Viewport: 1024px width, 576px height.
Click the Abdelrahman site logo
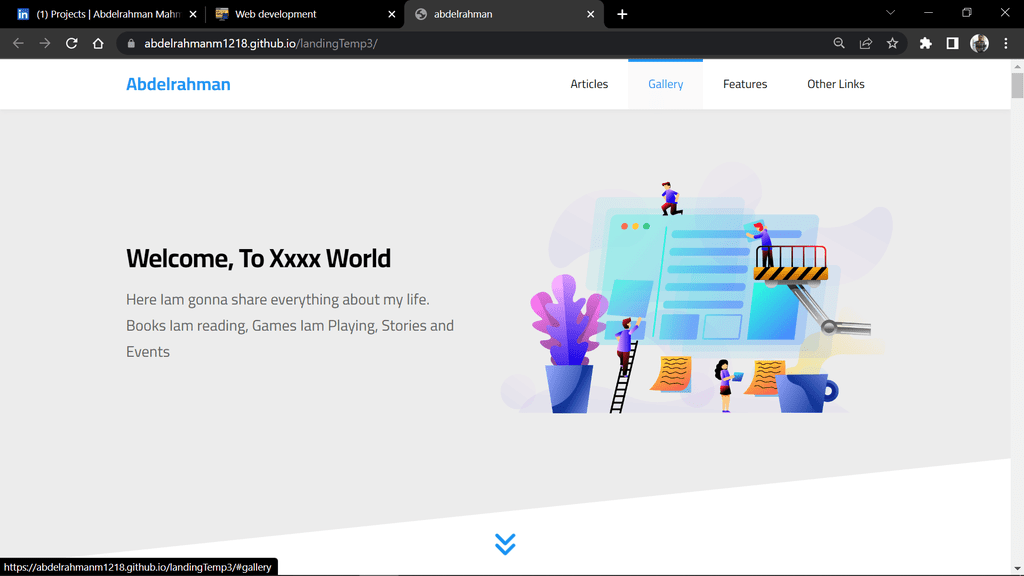(x=178, y=84)
